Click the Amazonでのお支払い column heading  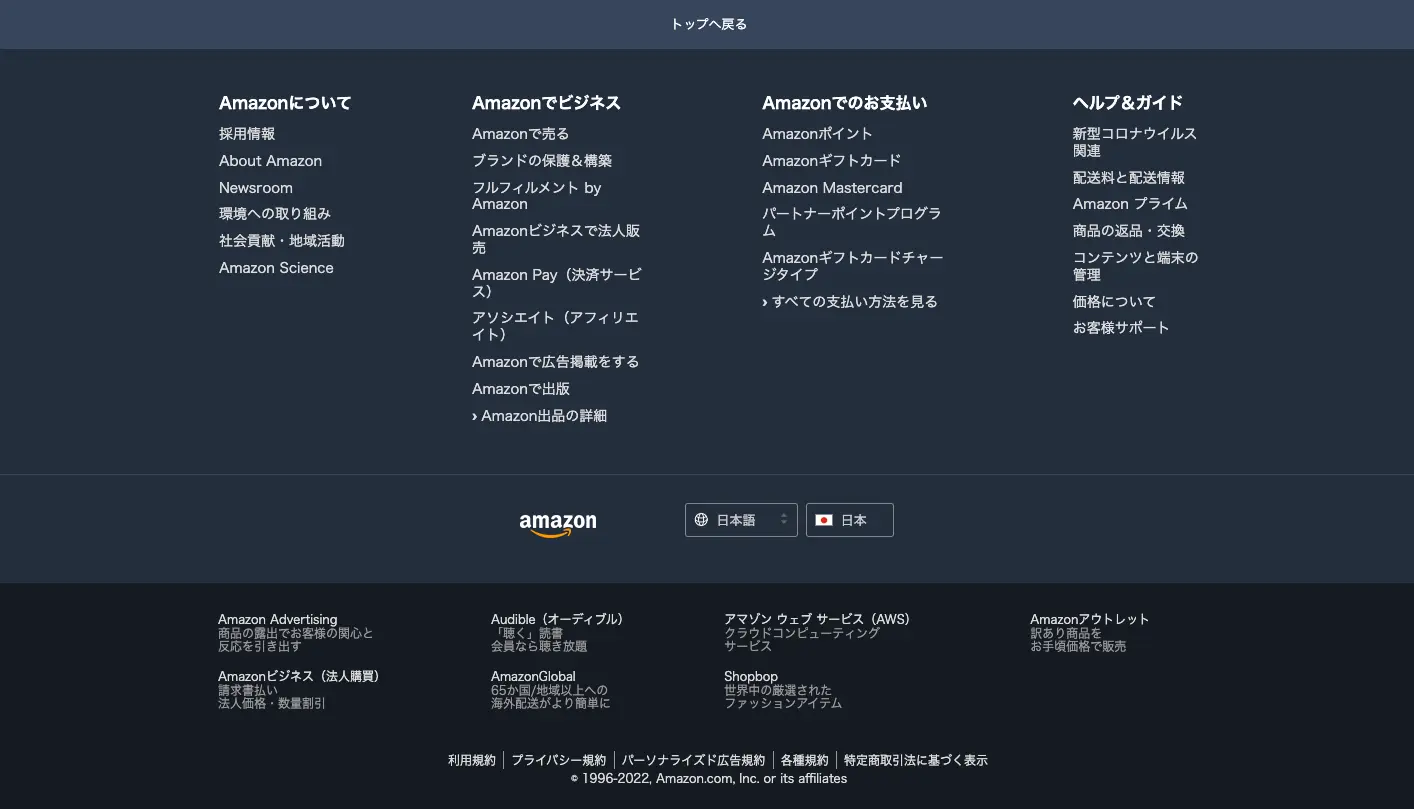pyautogui.click(x=845, y=103)
